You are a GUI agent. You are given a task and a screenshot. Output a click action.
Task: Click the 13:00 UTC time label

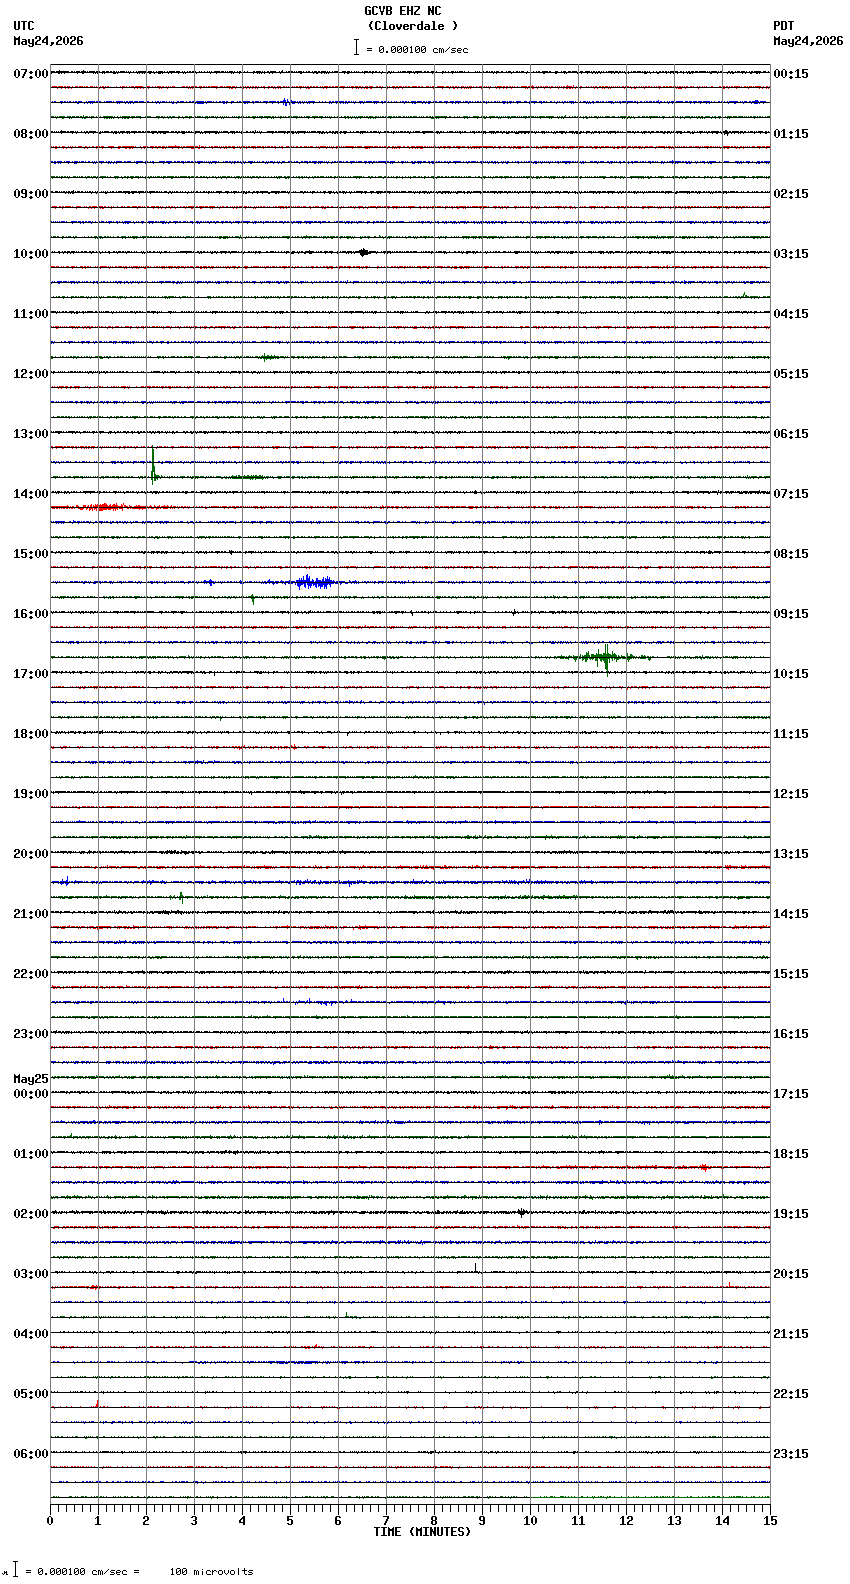pyautogui.click(x=31, y=434)
